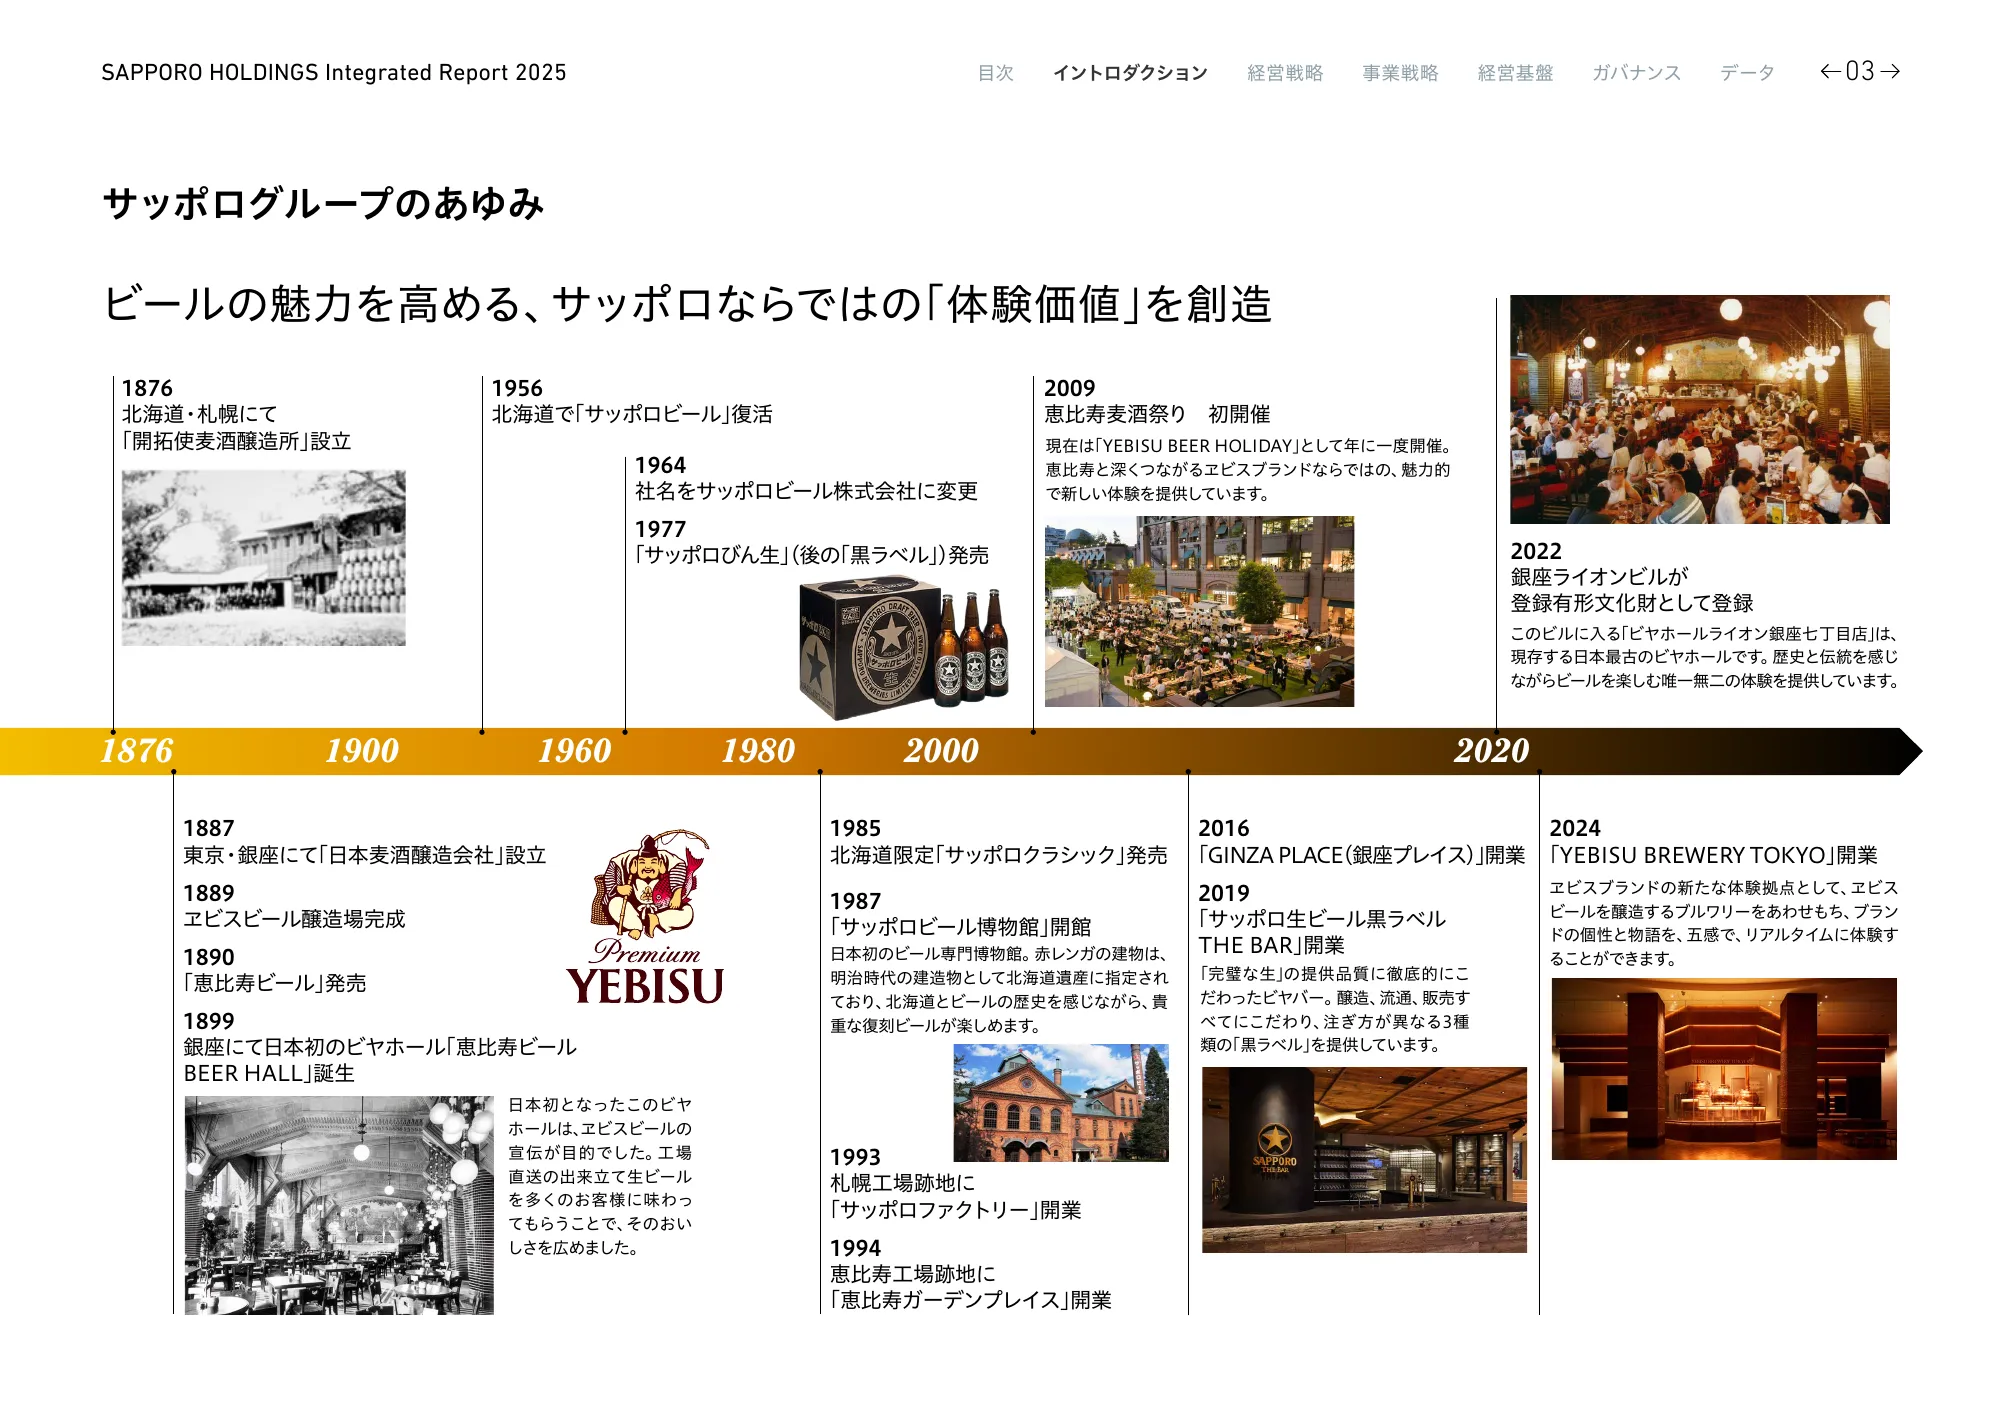This screenshot has width=2000, height=1415.
Task: Click the YEBISU BREWERY TOKYO interior photo
Action: 1724,1069
